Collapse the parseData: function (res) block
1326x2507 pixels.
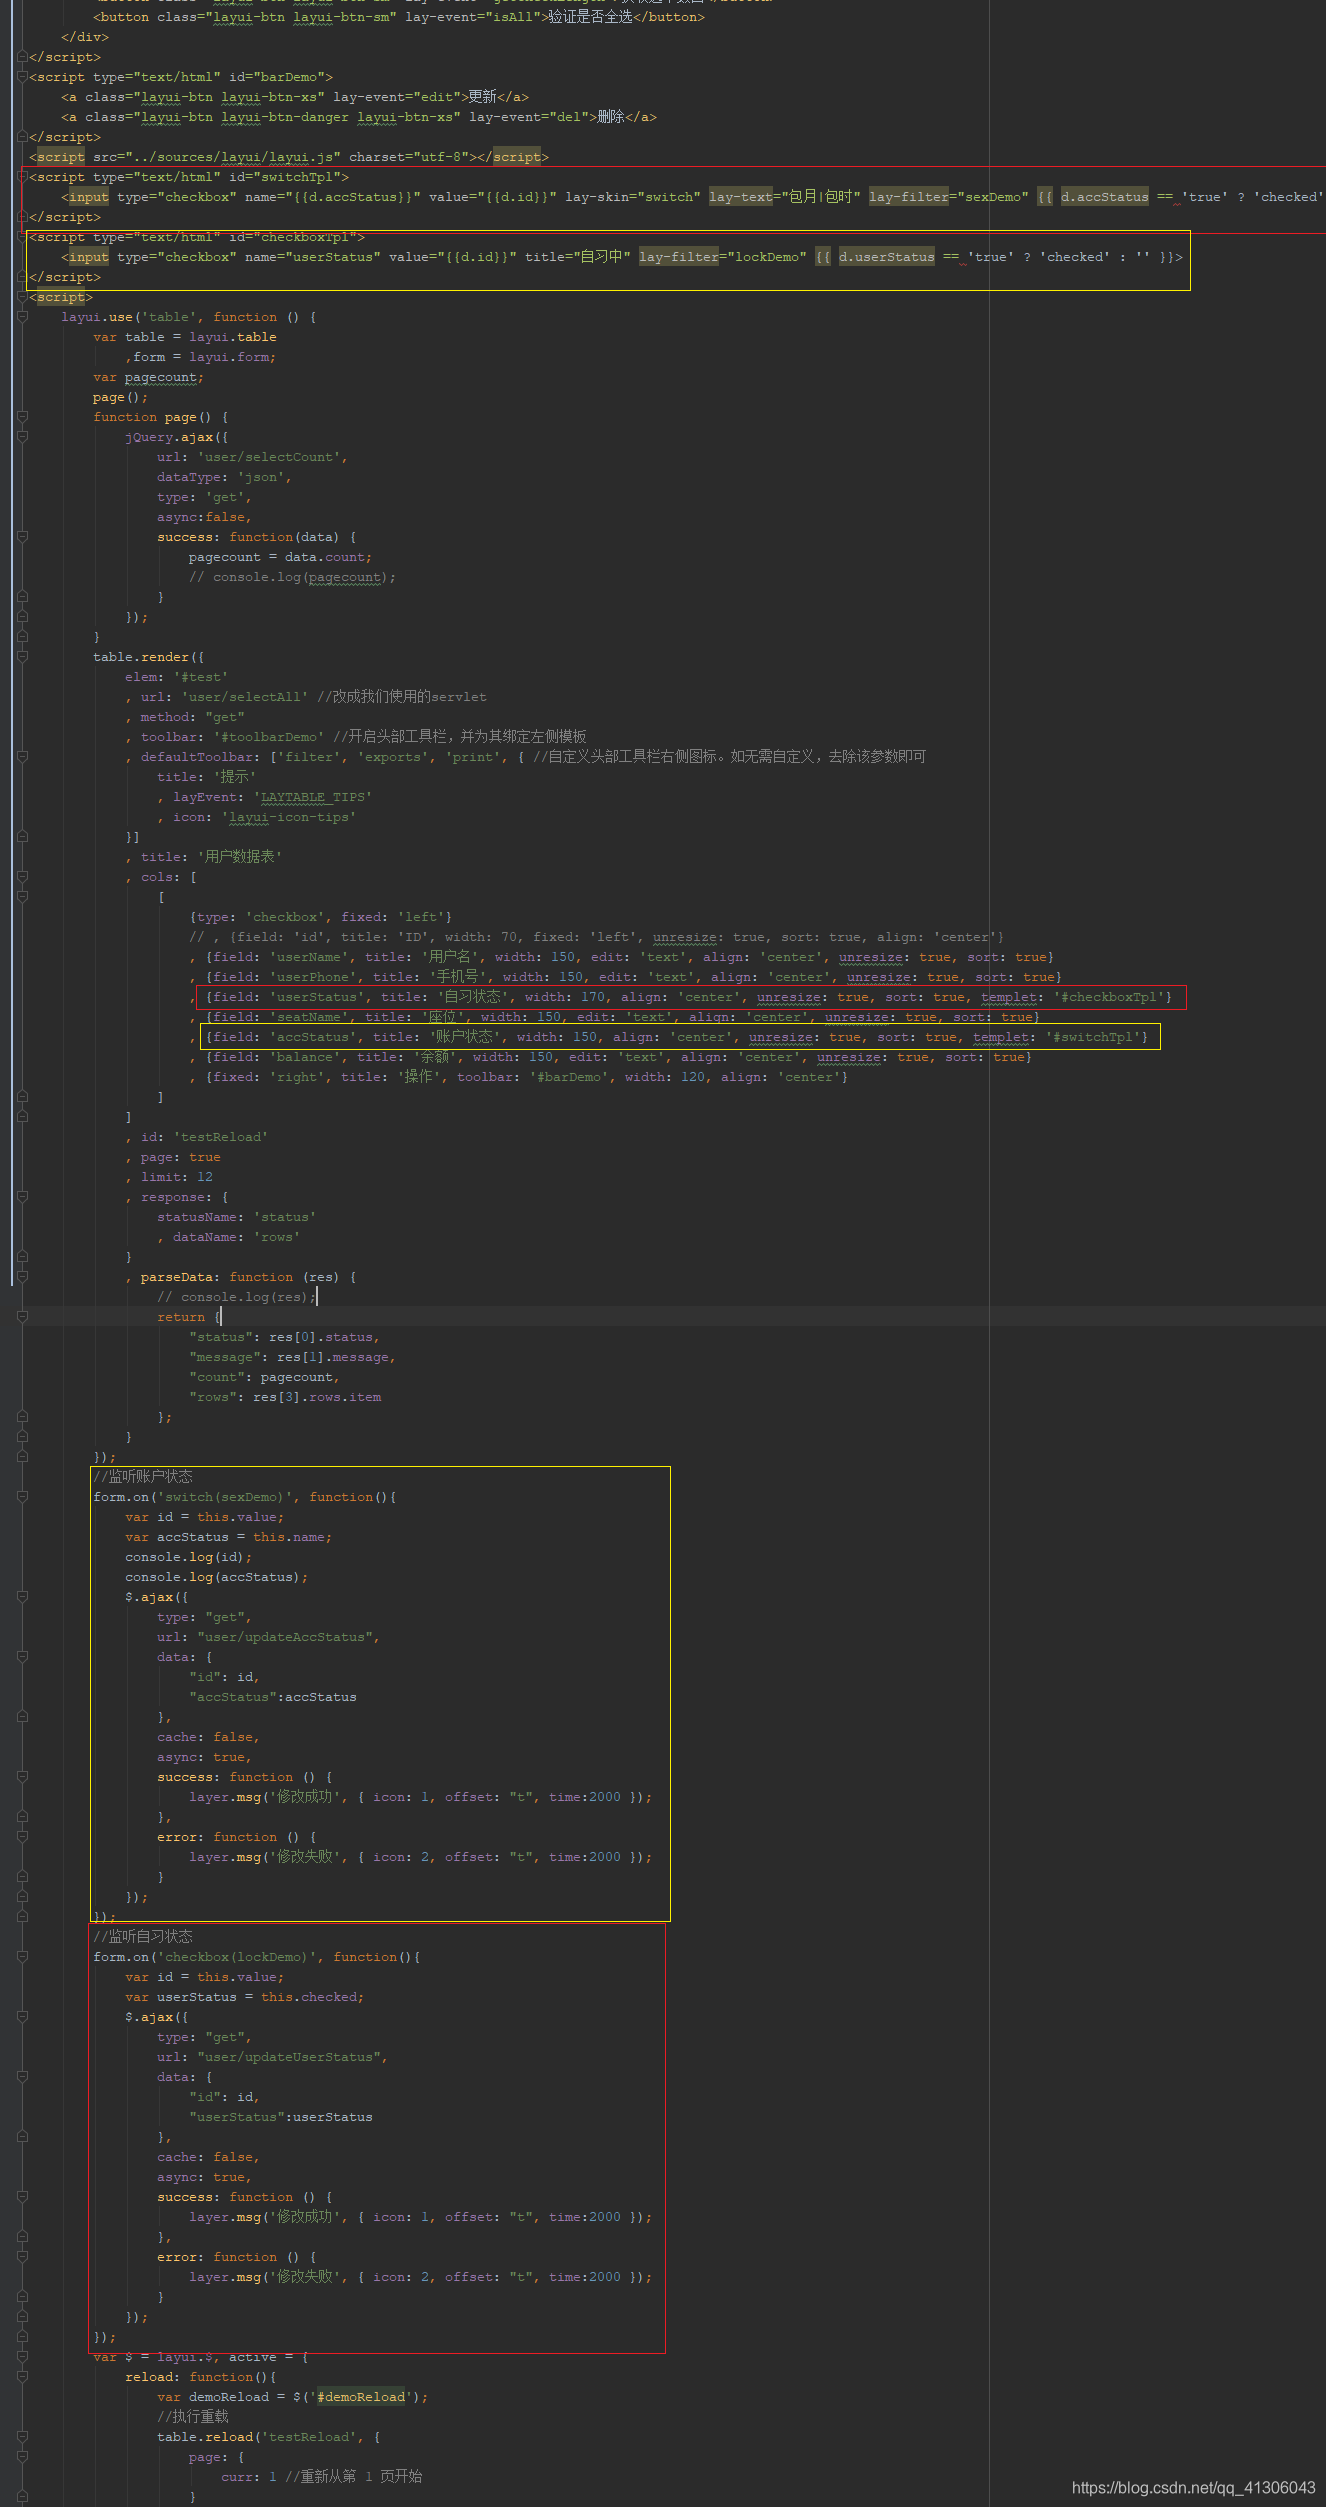coord(22,1277)
